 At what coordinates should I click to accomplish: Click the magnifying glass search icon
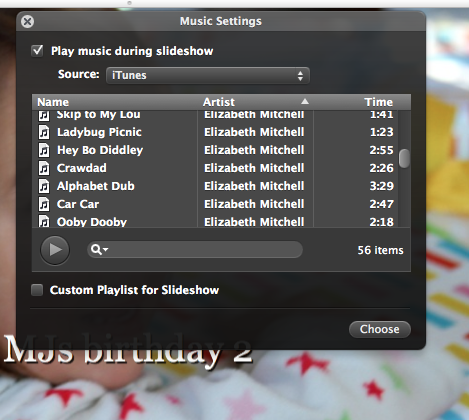click(x=96, y=249)
